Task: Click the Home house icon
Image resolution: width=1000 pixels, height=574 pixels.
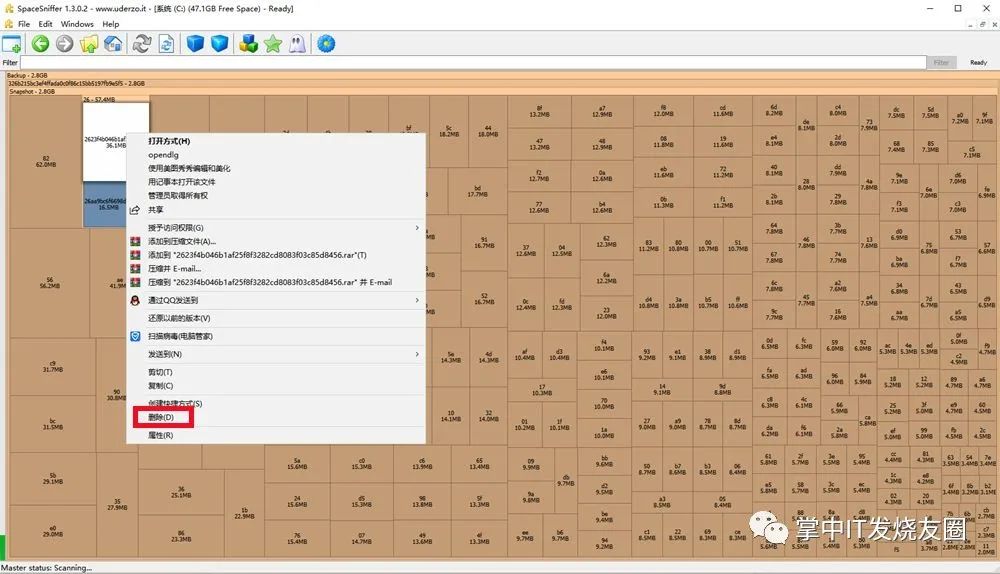Action: click(x=113, y=43)
